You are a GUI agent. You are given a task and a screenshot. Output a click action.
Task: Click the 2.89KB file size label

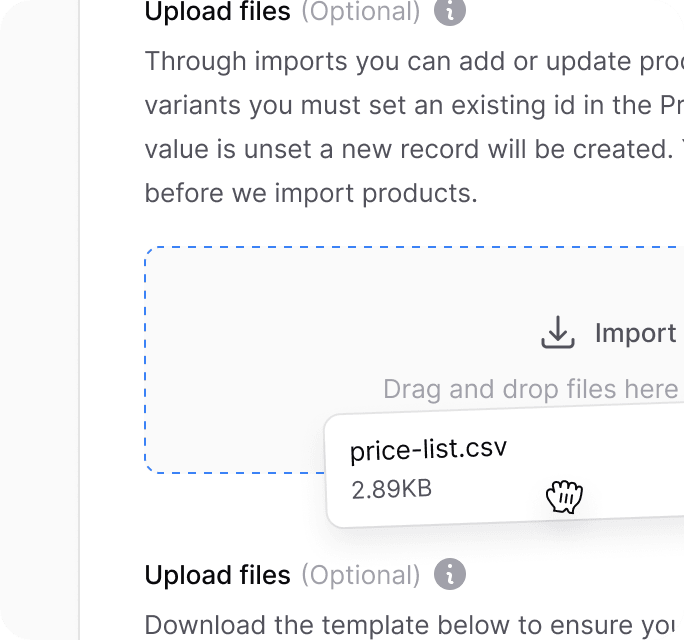(x=392, y=489)
